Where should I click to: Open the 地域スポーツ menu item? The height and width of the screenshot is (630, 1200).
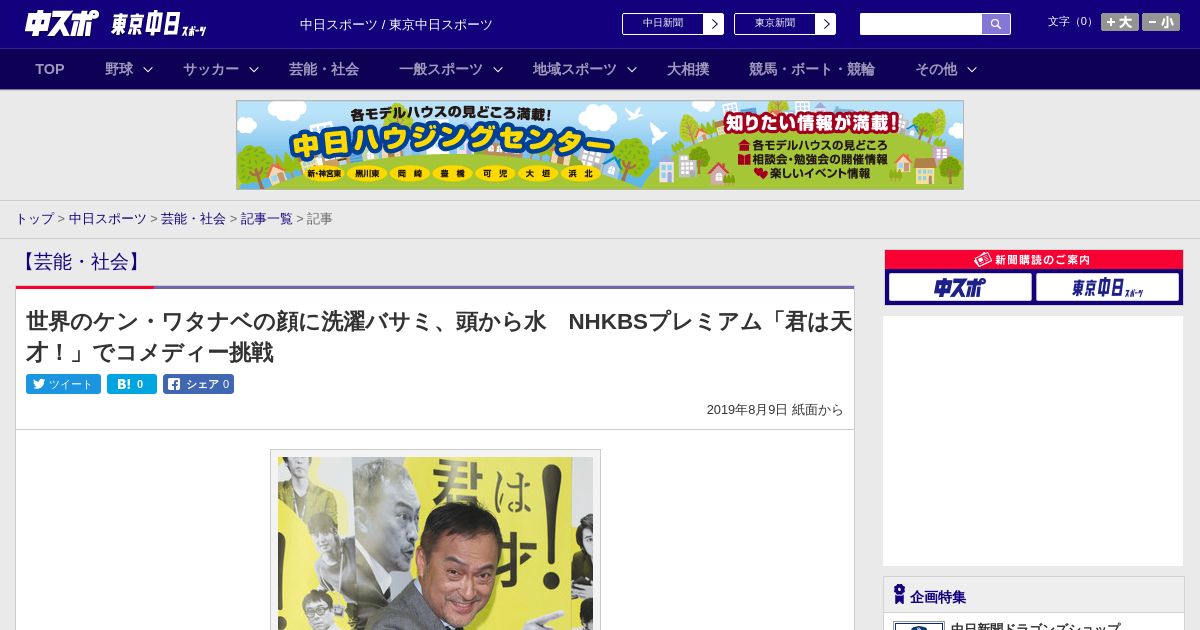(575, 69)
